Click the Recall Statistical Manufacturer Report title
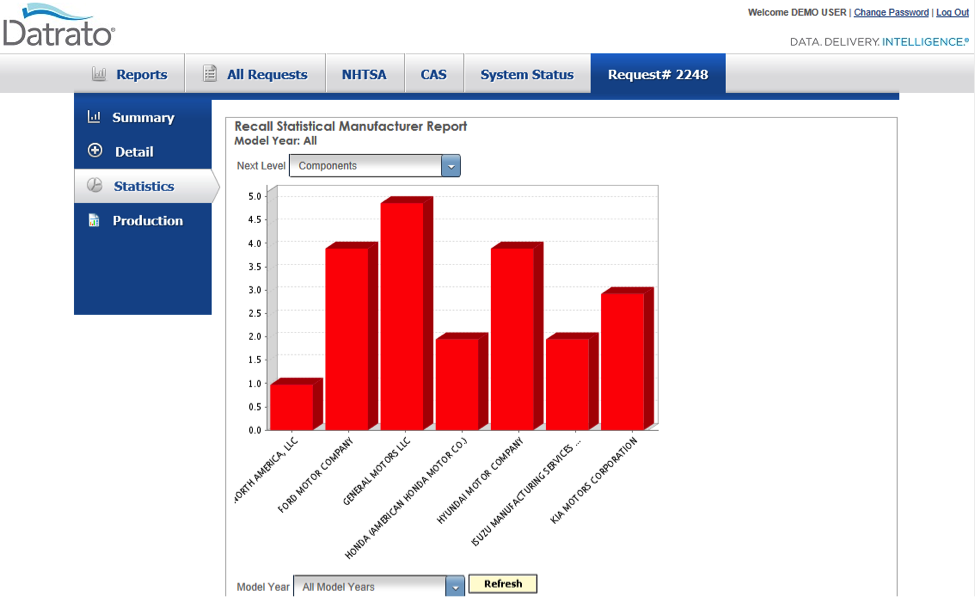 click(351, 126)
